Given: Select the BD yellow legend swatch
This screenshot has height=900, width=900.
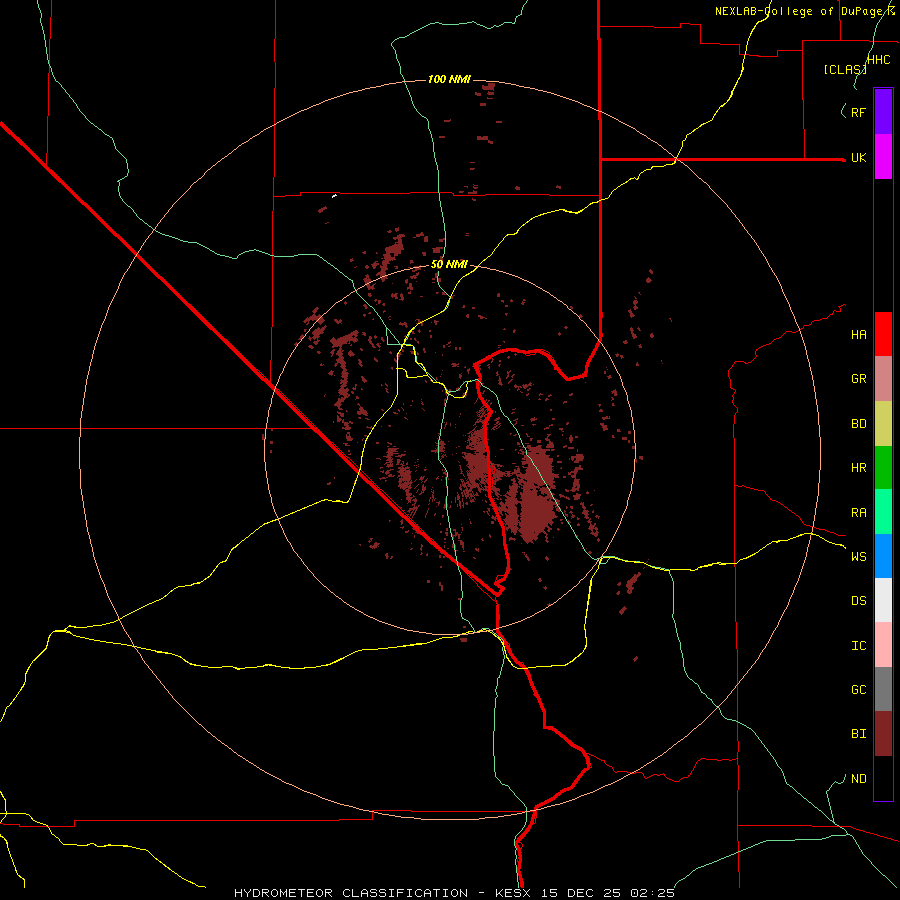Looking at the screenshot, I should coord(883,424).
